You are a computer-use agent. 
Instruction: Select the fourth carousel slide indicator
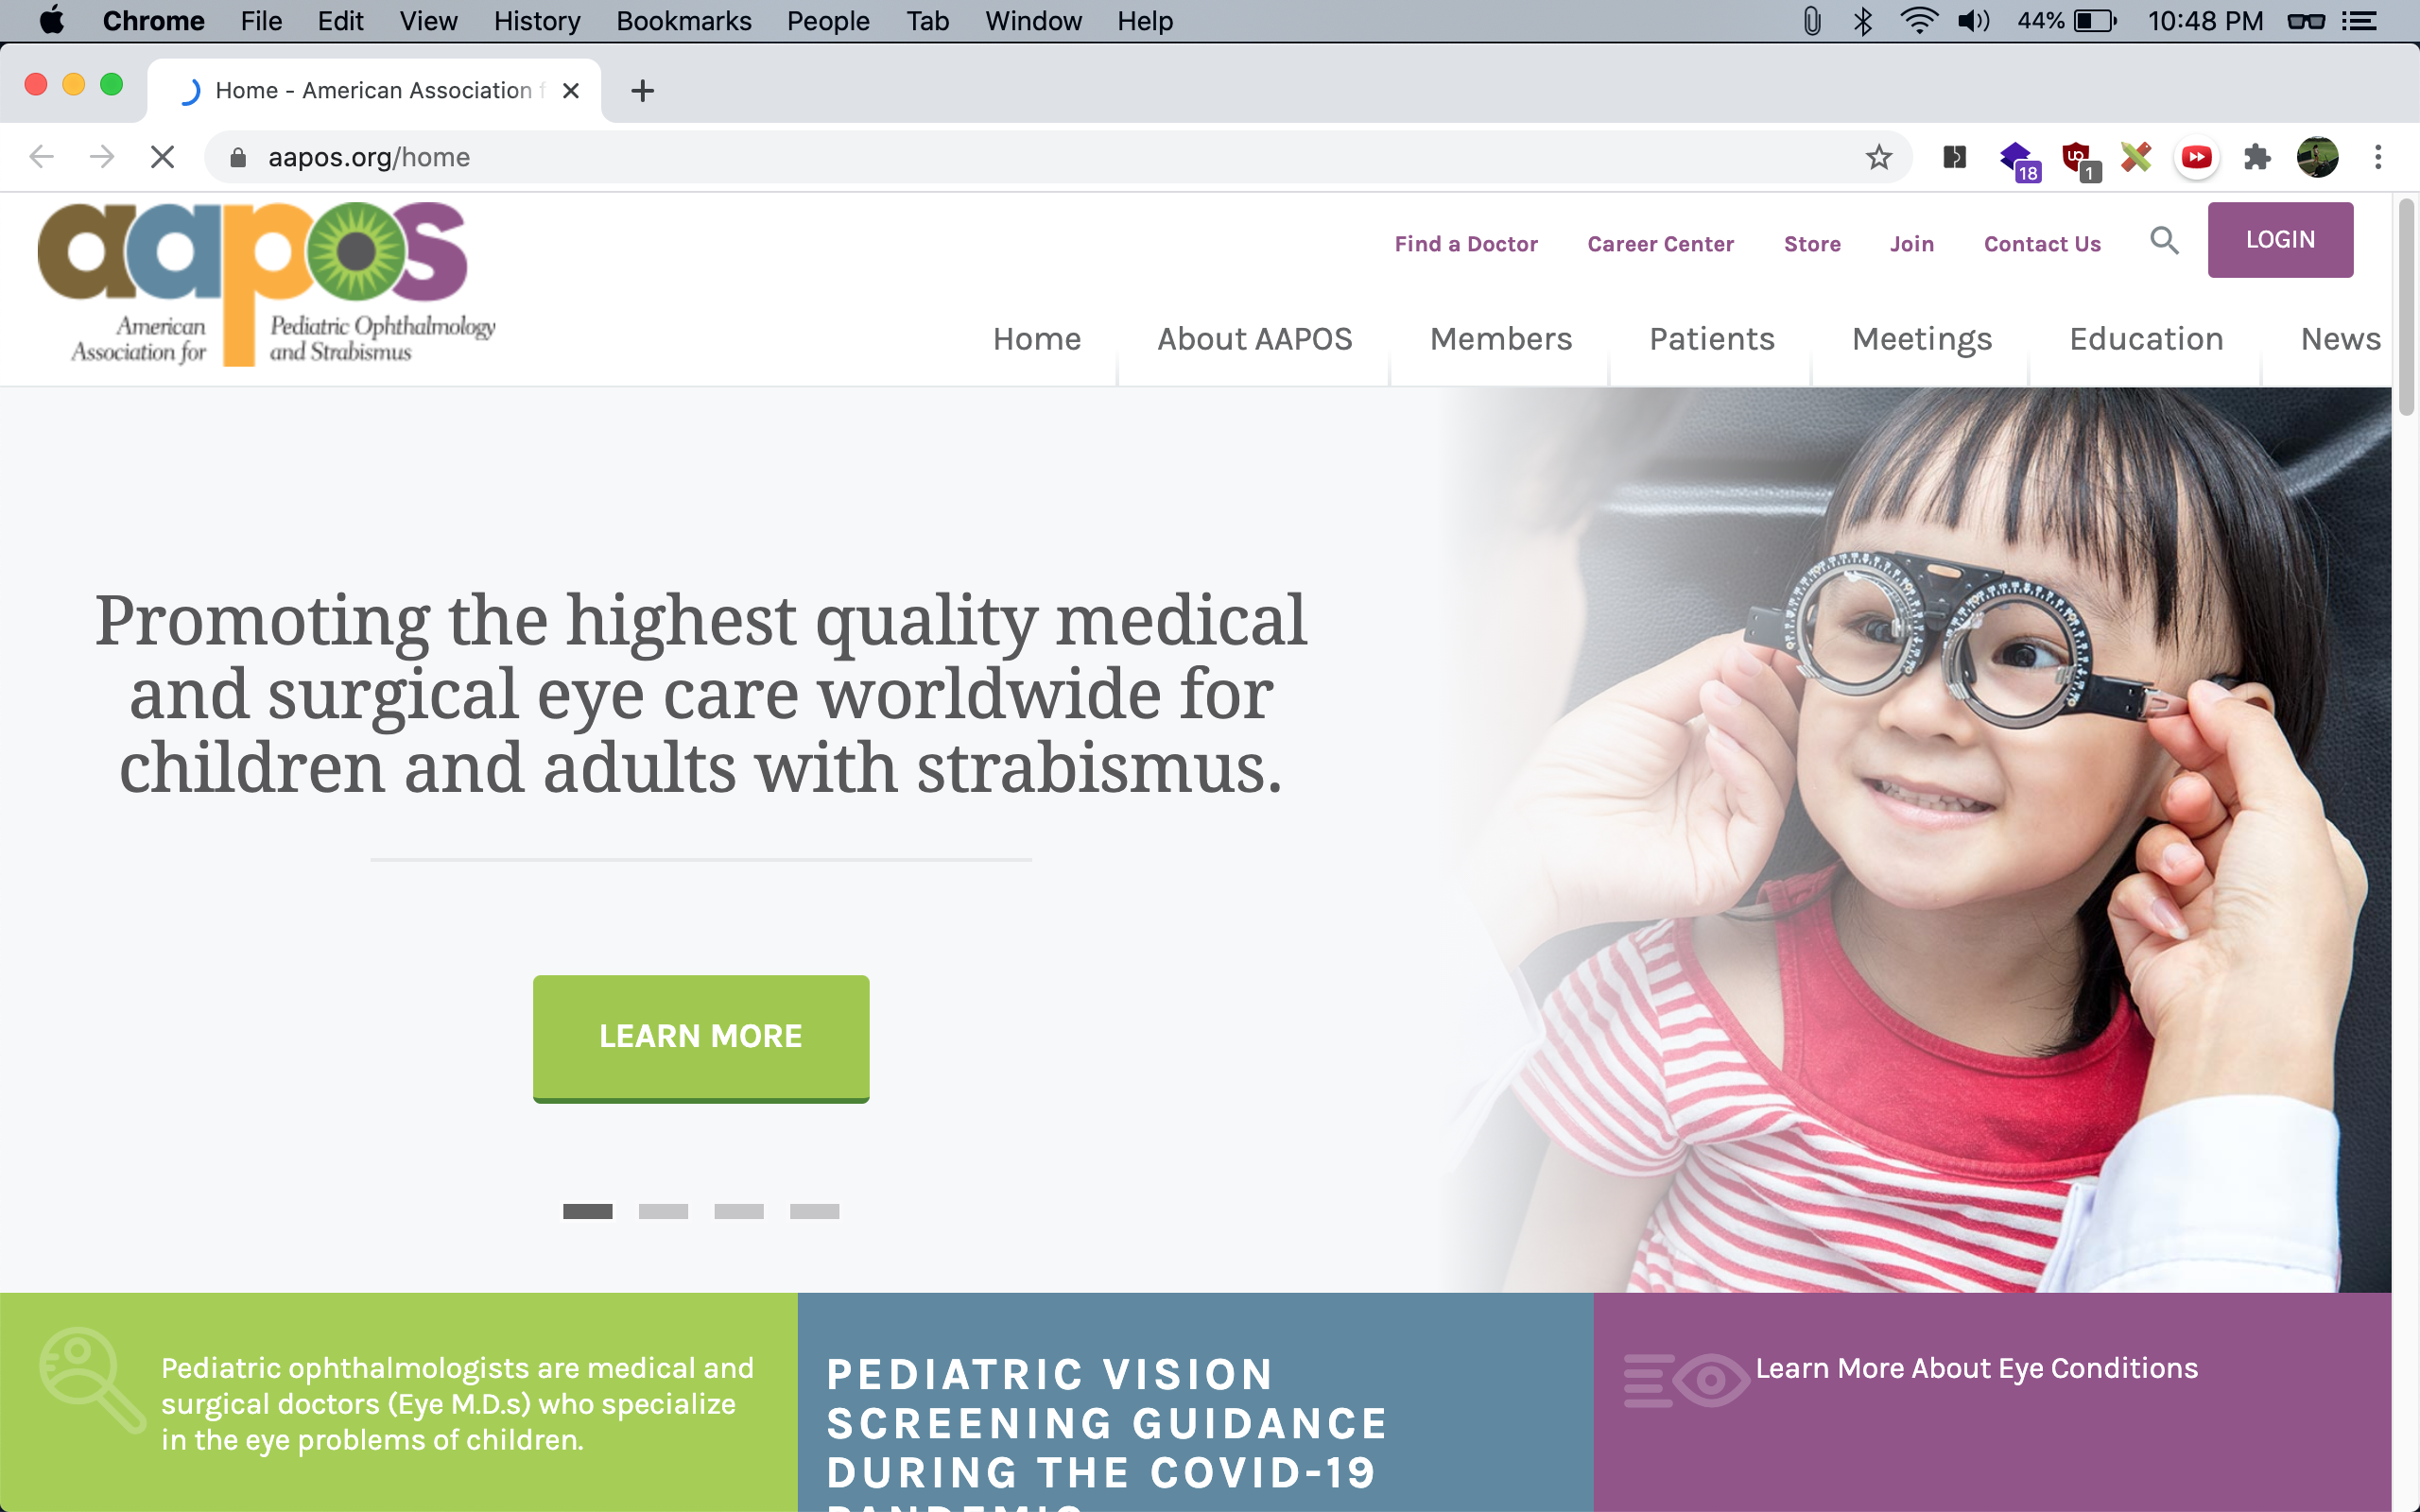tap(814, 1211)
